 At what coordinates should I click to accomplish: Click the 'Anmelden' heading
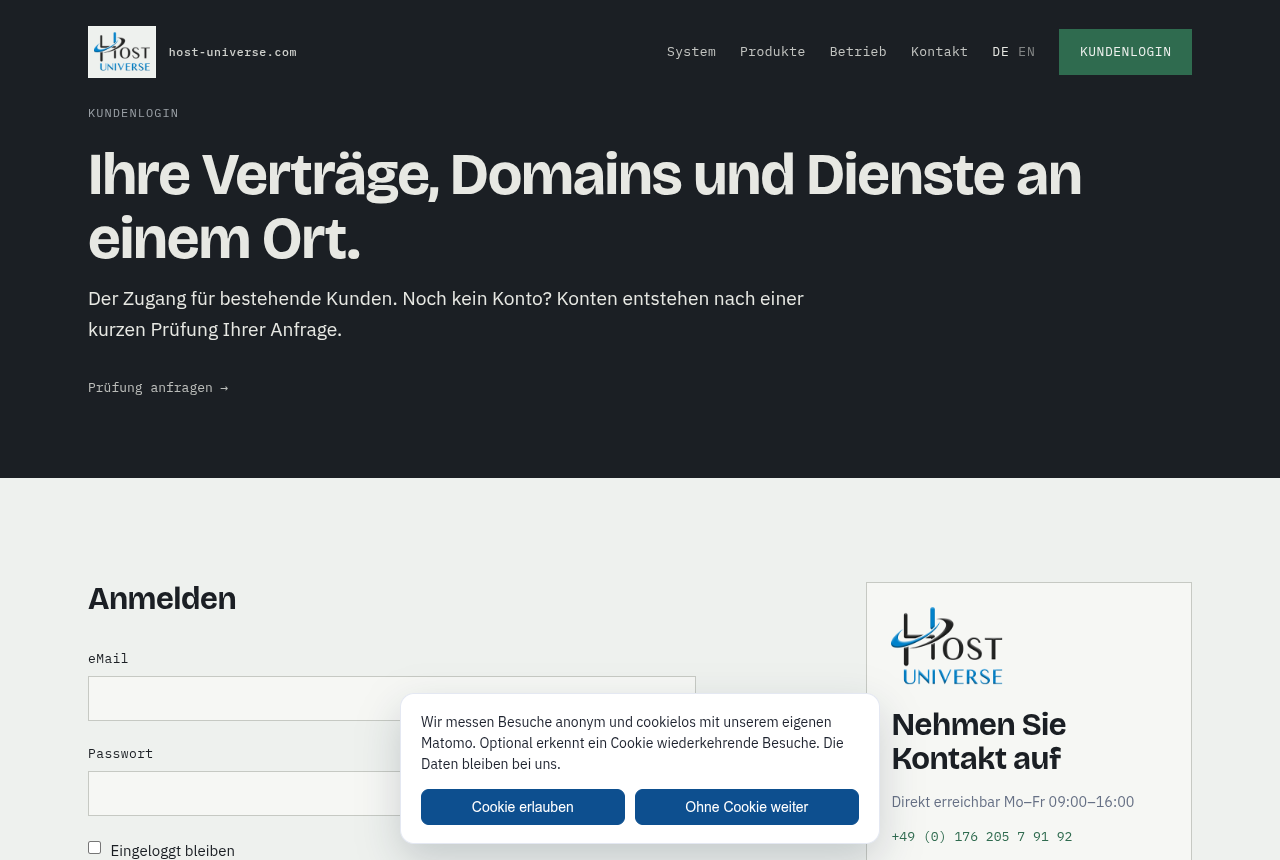pos(162,598)
